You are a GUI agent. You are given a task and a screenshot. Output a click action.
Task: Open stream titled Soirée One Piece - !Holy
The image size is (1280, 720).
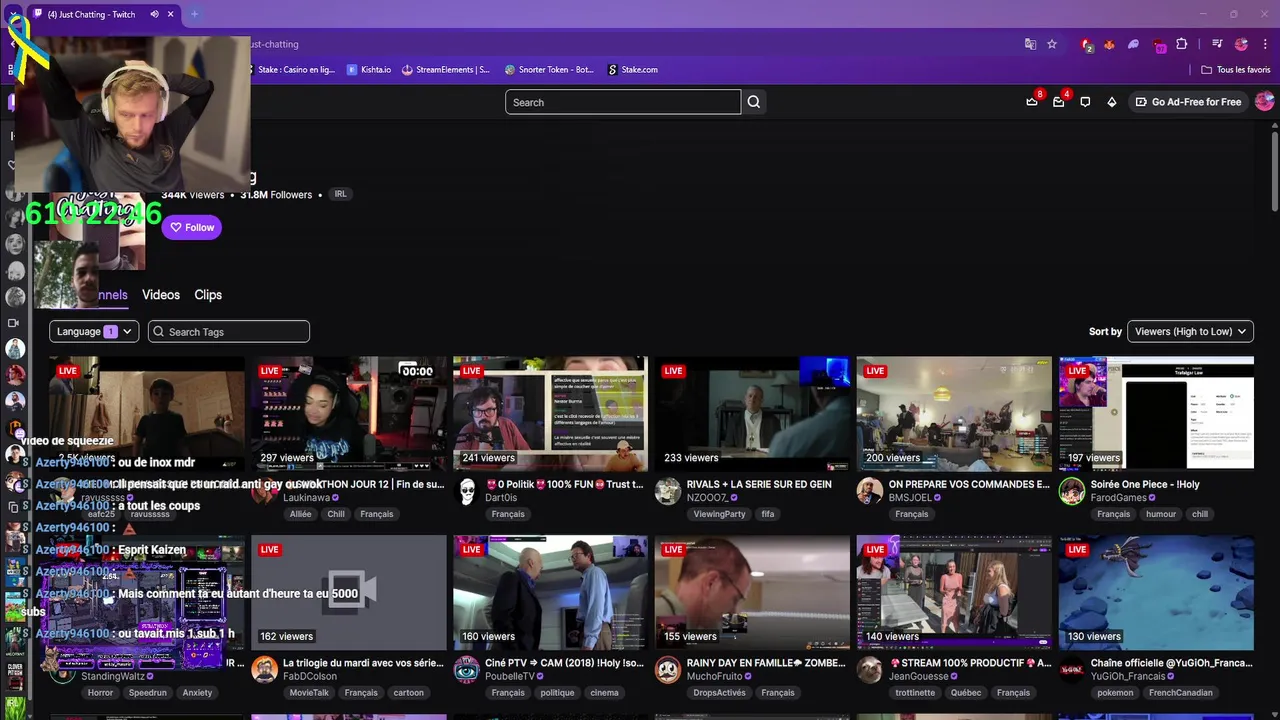(1145, 484)
